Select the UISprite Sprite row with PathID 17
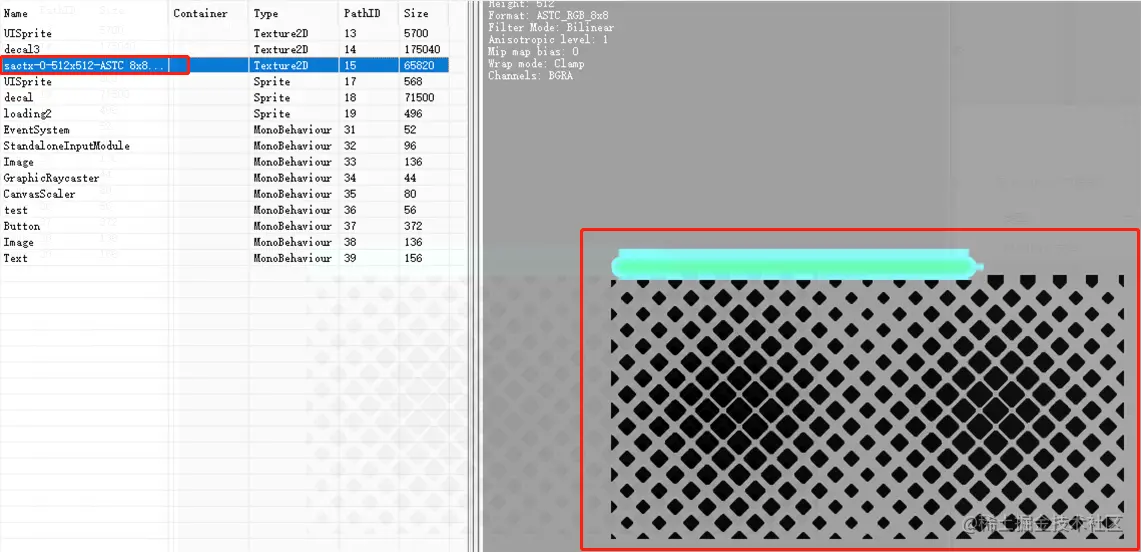The image size is (1141, 552). pyautogui.click(x=28, y=81)
